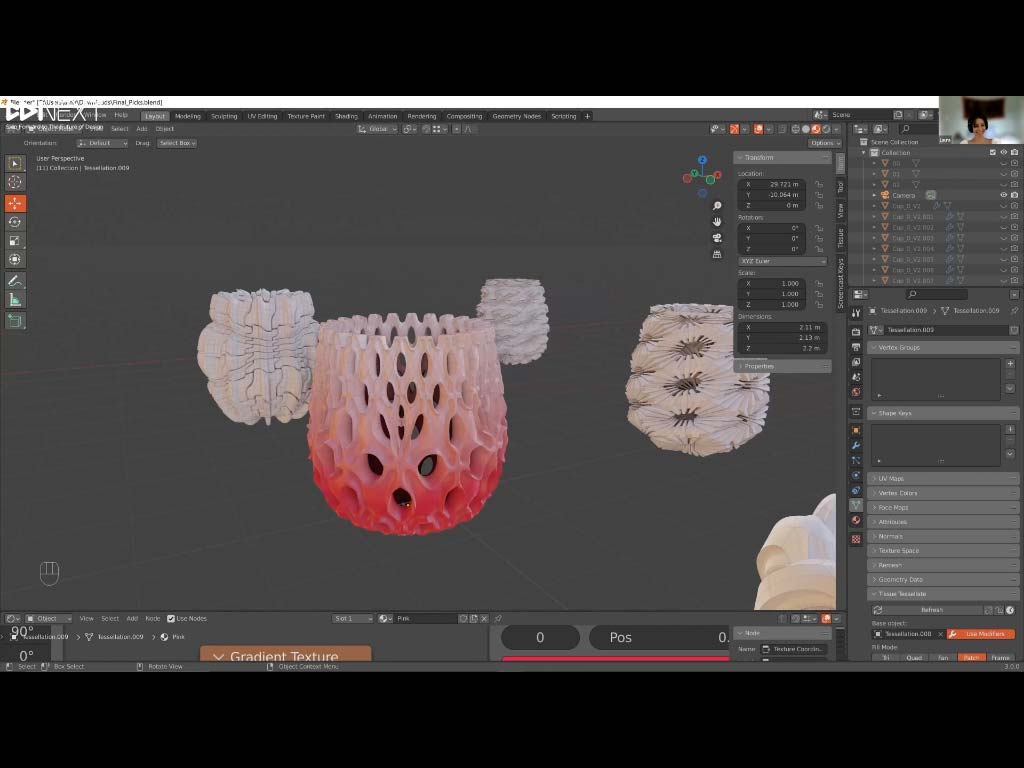Viewport: 1024px width, 768px height.
Task: Open the Help menu
Action: point(121,115)
